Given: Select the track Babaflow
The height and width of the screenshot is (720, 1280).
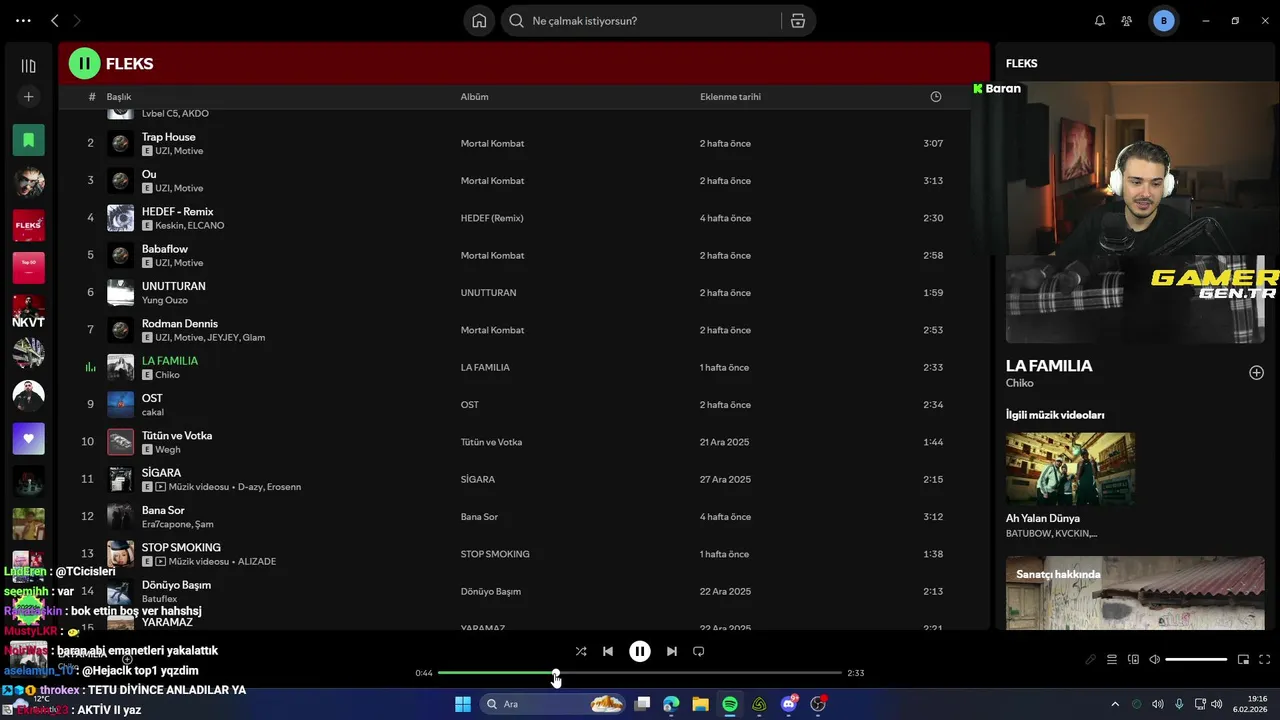Looking at the screenshot, I should coord(165,249).
